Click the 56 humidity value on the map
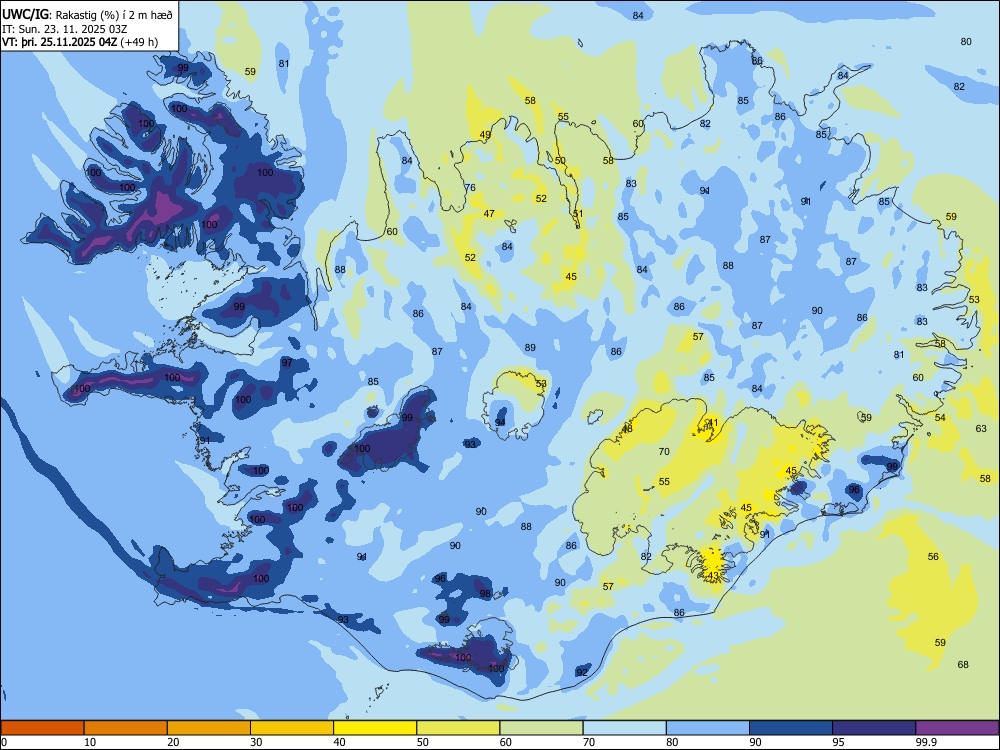 [x=933, y=557]
